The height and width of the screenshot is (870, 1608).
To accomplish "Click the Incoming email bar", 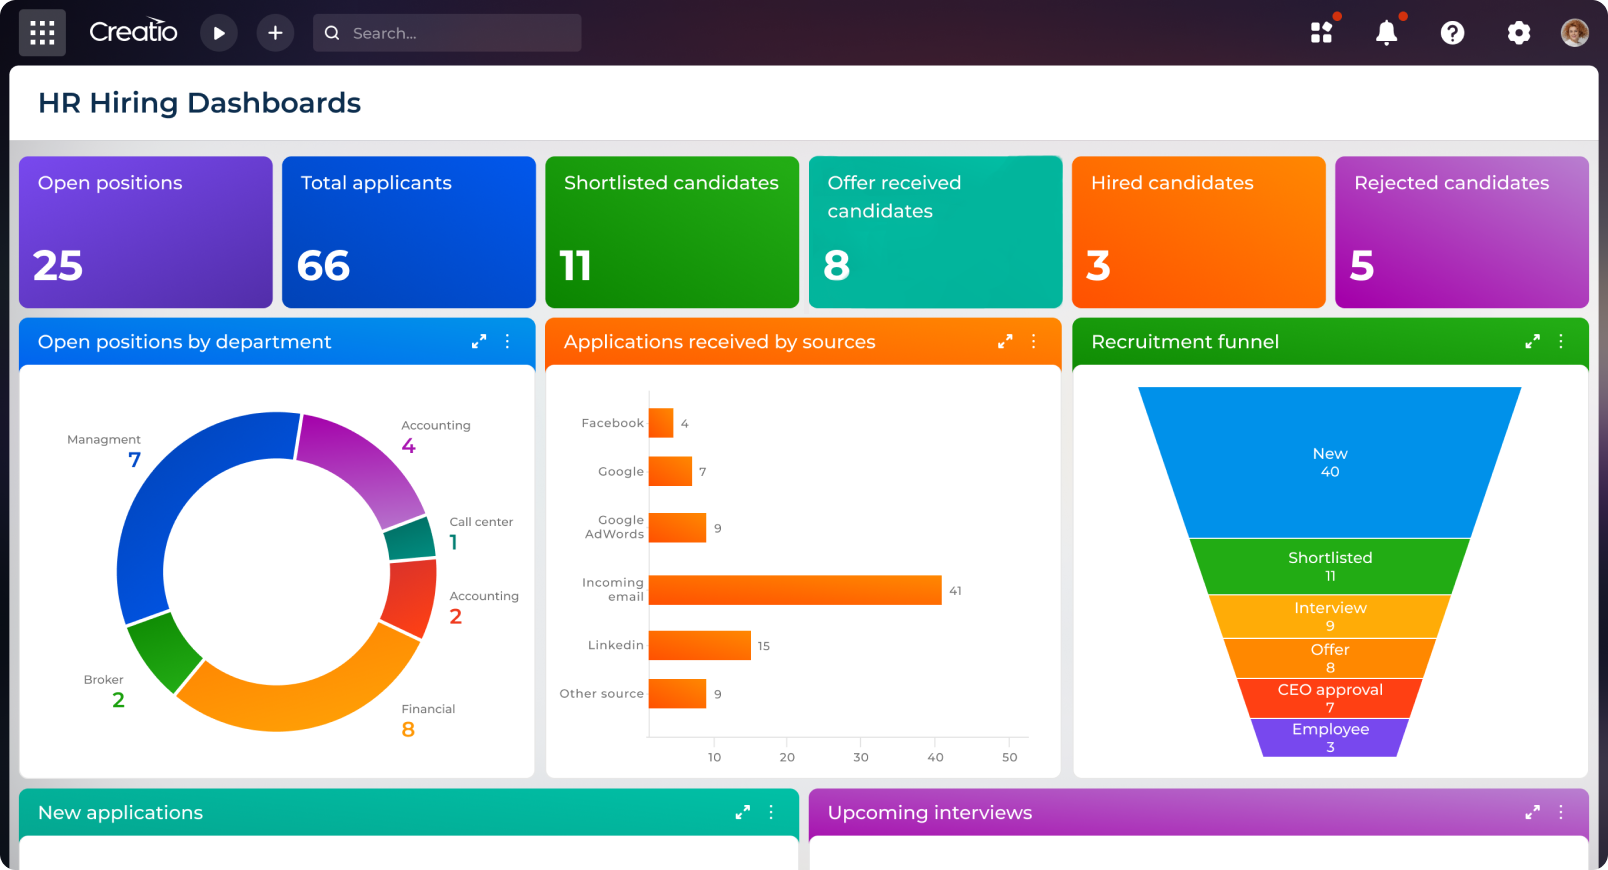I will 795,590.
